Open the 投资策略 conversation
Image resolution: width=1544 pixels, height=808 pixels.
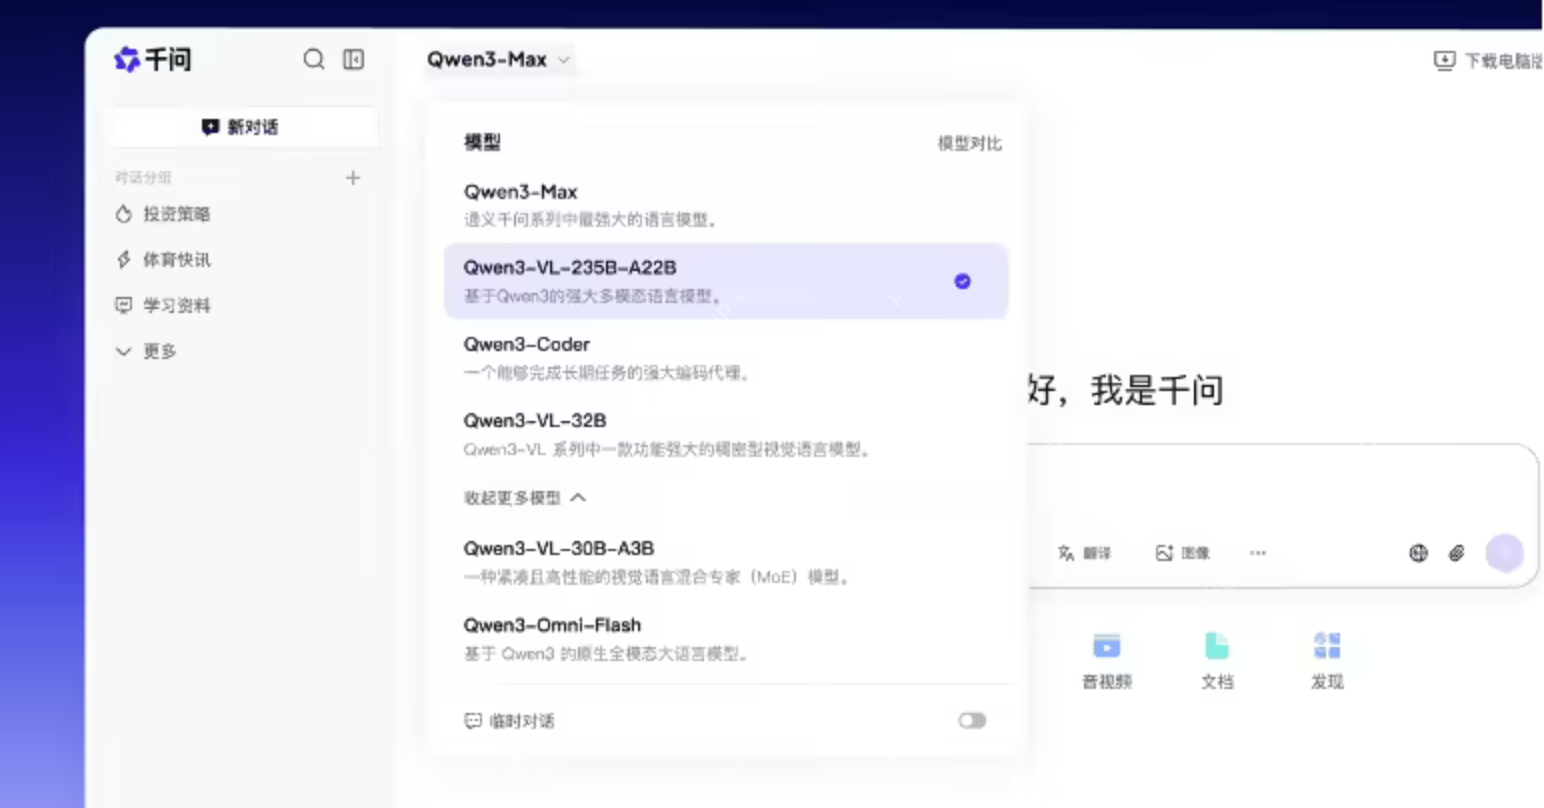tap(178, 213)
